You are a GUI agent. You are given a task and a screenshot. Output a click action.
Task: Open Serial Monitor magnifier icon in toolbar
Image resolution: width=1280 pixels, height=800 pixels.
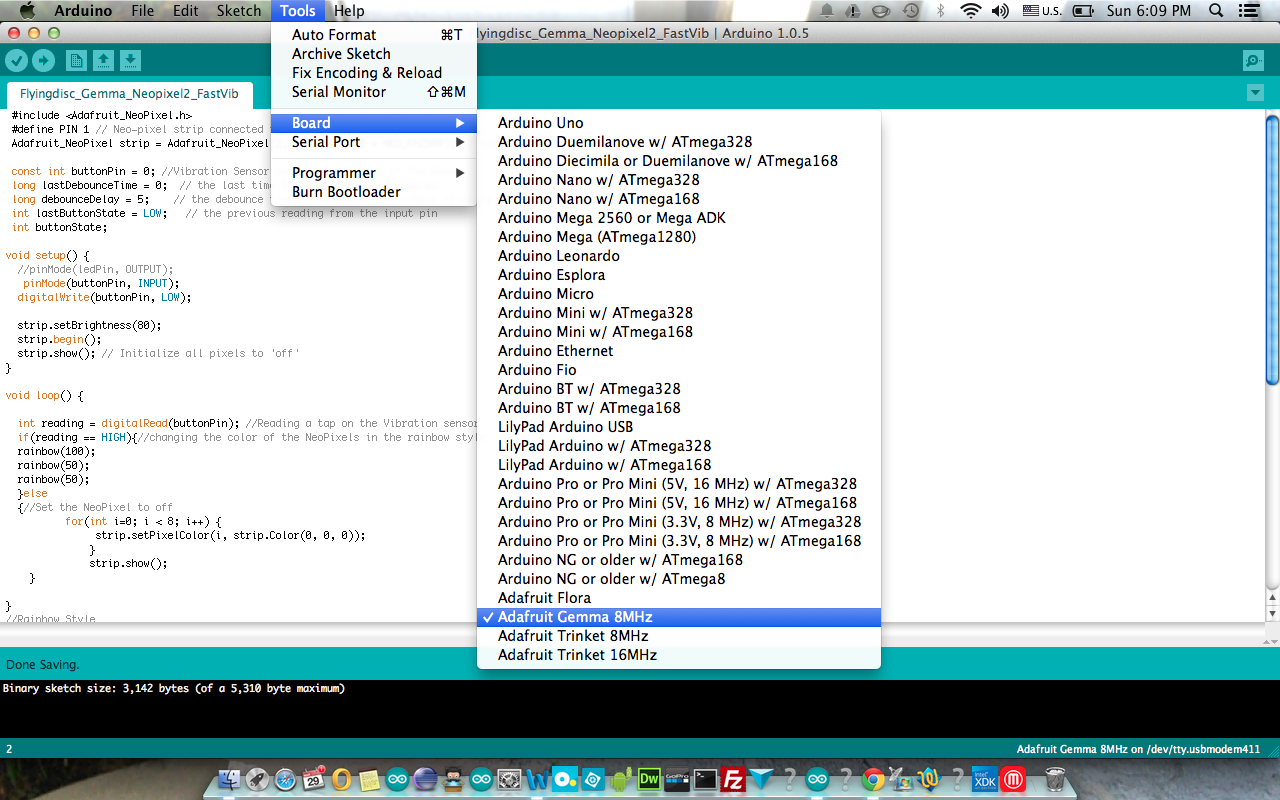[x=1253, y=61]
